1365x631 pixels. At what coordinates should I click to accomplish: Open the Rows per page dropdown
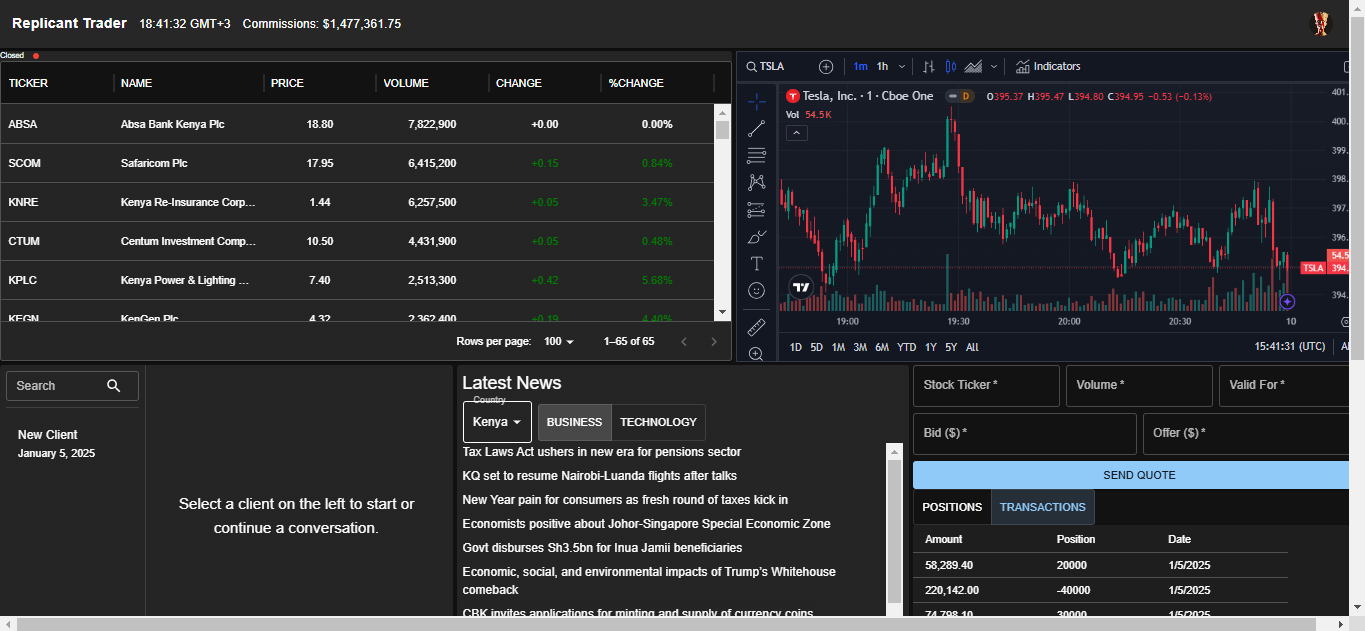click(559, 342)
